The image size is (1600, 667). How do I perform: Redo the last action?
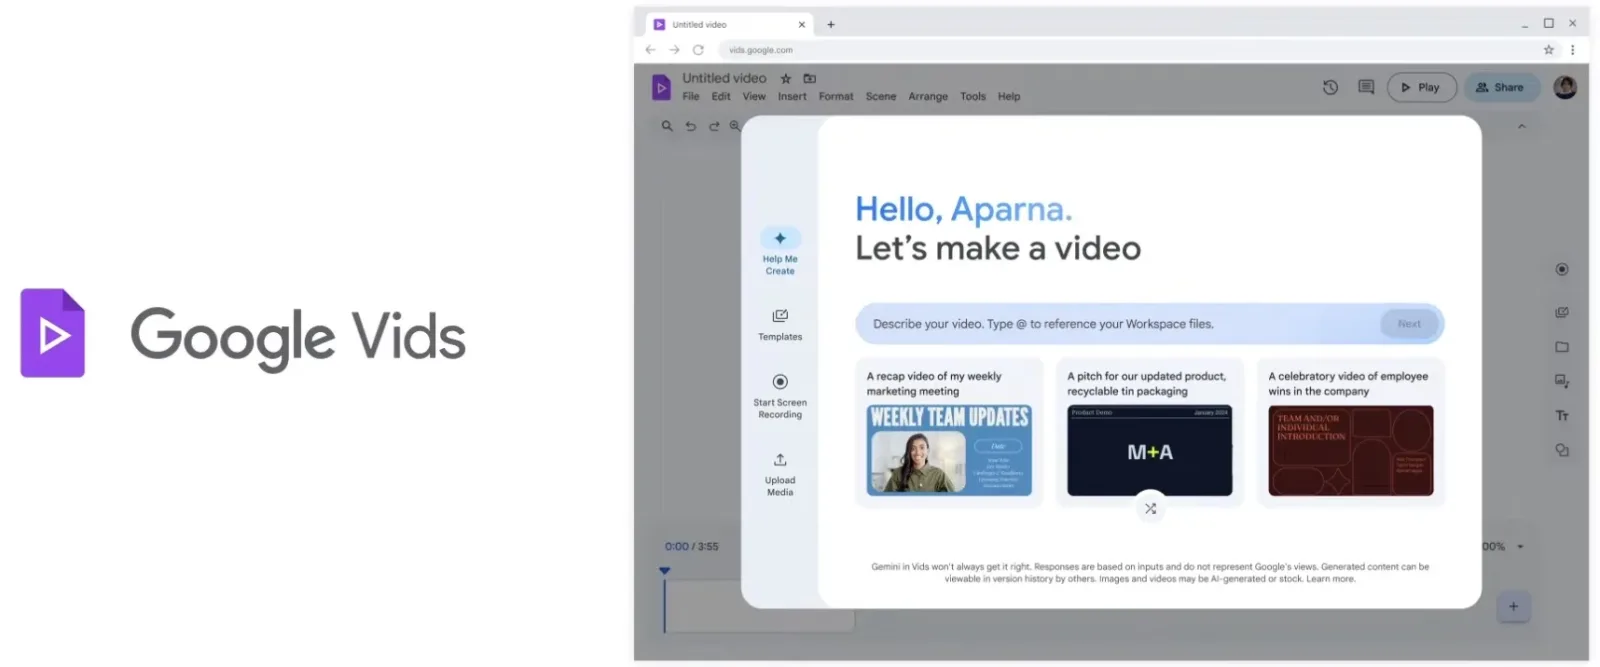714,126
